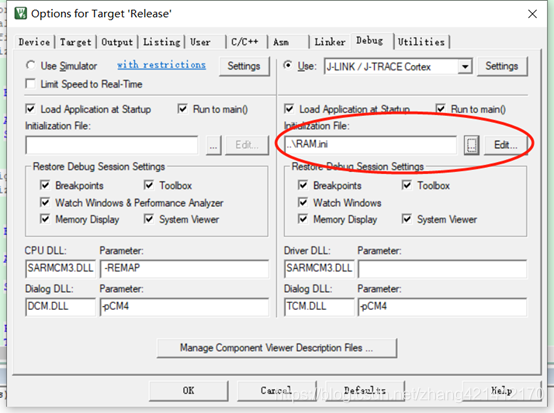The image size is (554, 413).
Task: Click the Keil uVision title bar icon
Action: click(x=20, y=13)
